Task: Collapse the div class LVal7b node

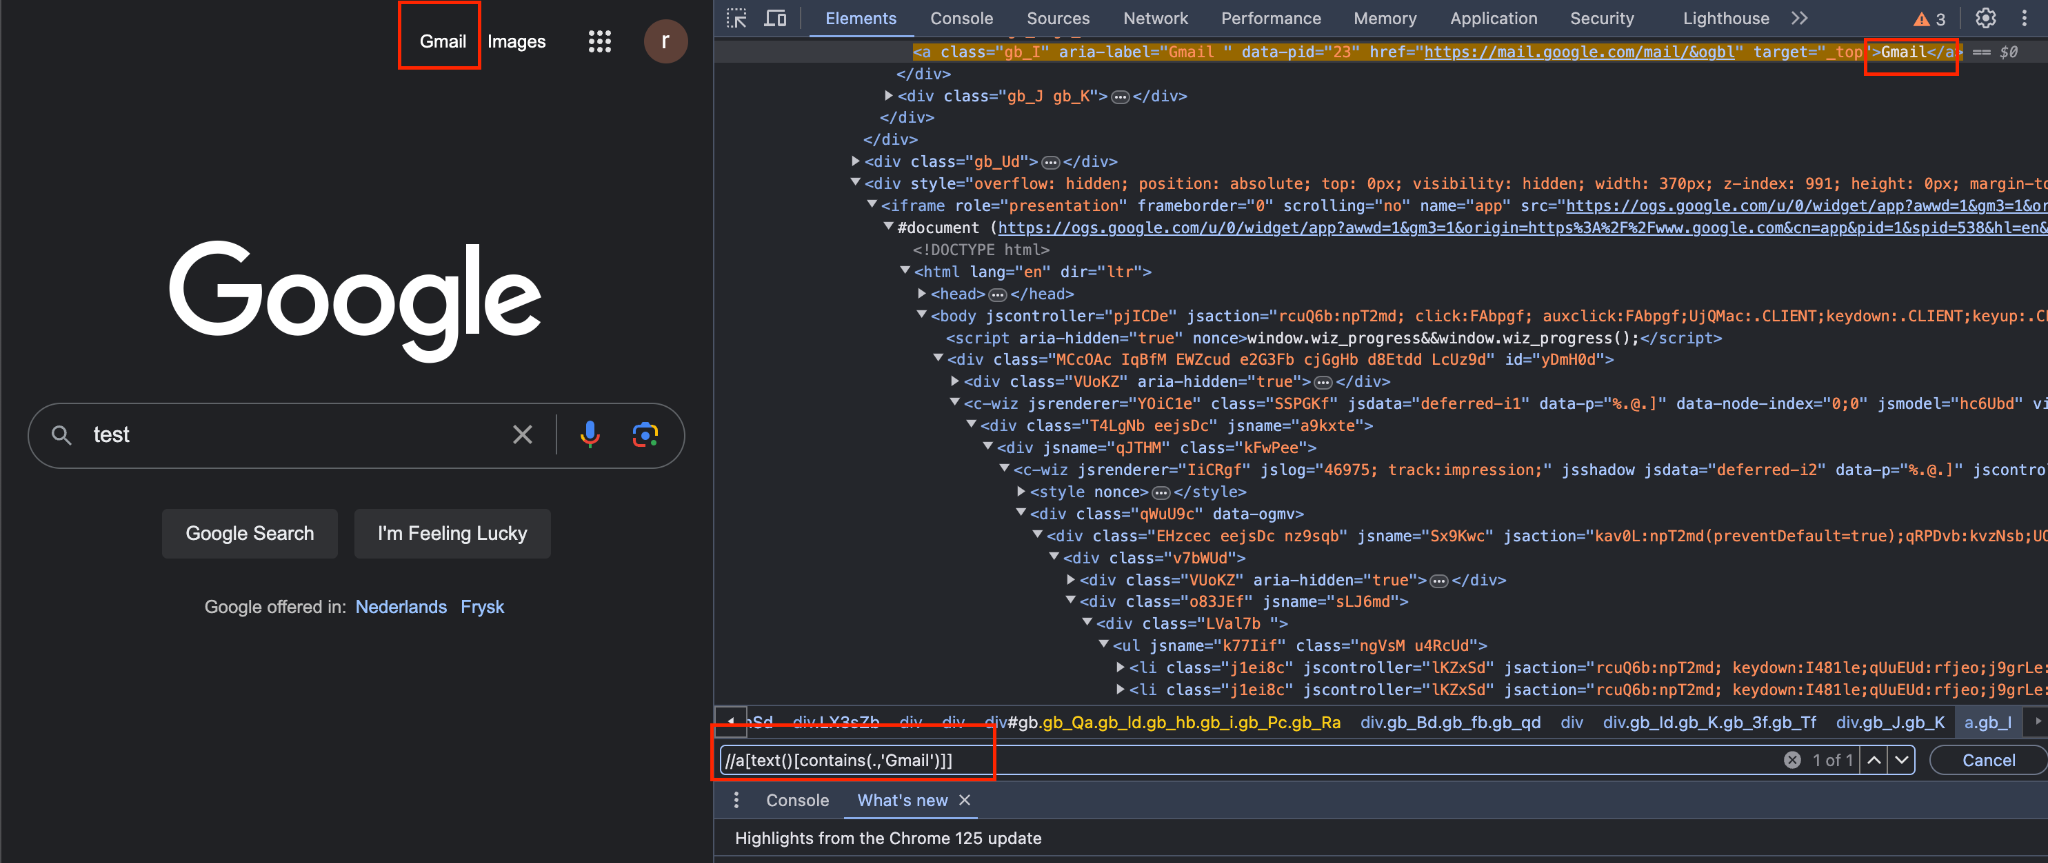Action: point(1087,623)
